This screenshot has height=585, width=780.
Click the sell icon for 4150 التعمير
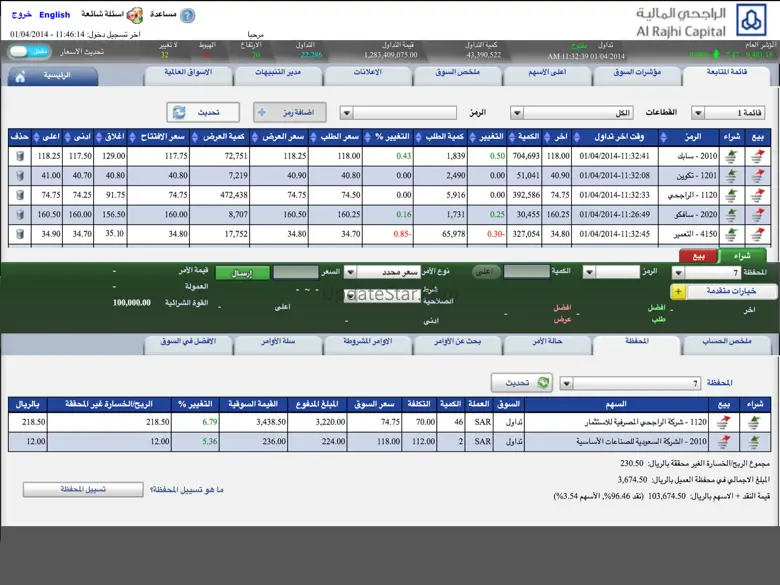click(759, 234)
